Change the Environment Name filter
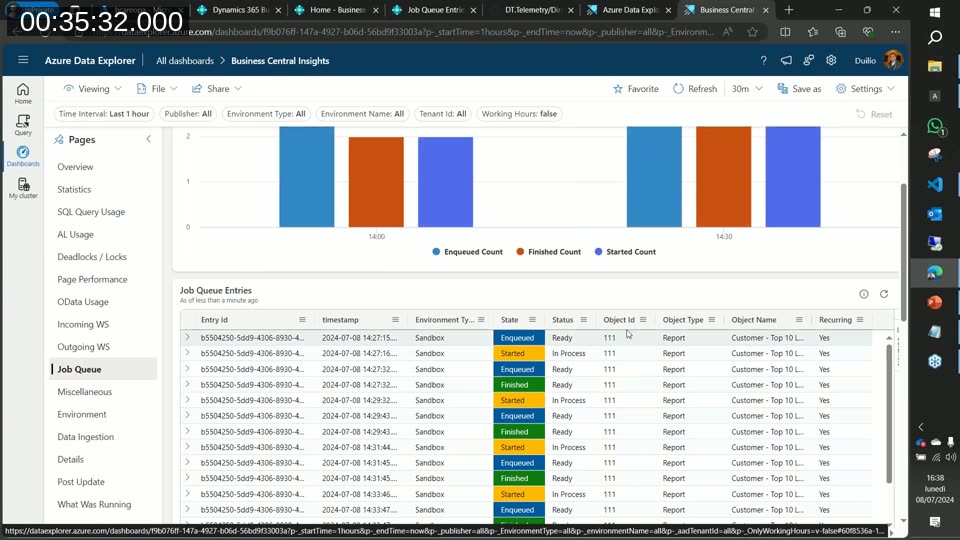This screenshot has height=540, width=960. tap(362, 114)
